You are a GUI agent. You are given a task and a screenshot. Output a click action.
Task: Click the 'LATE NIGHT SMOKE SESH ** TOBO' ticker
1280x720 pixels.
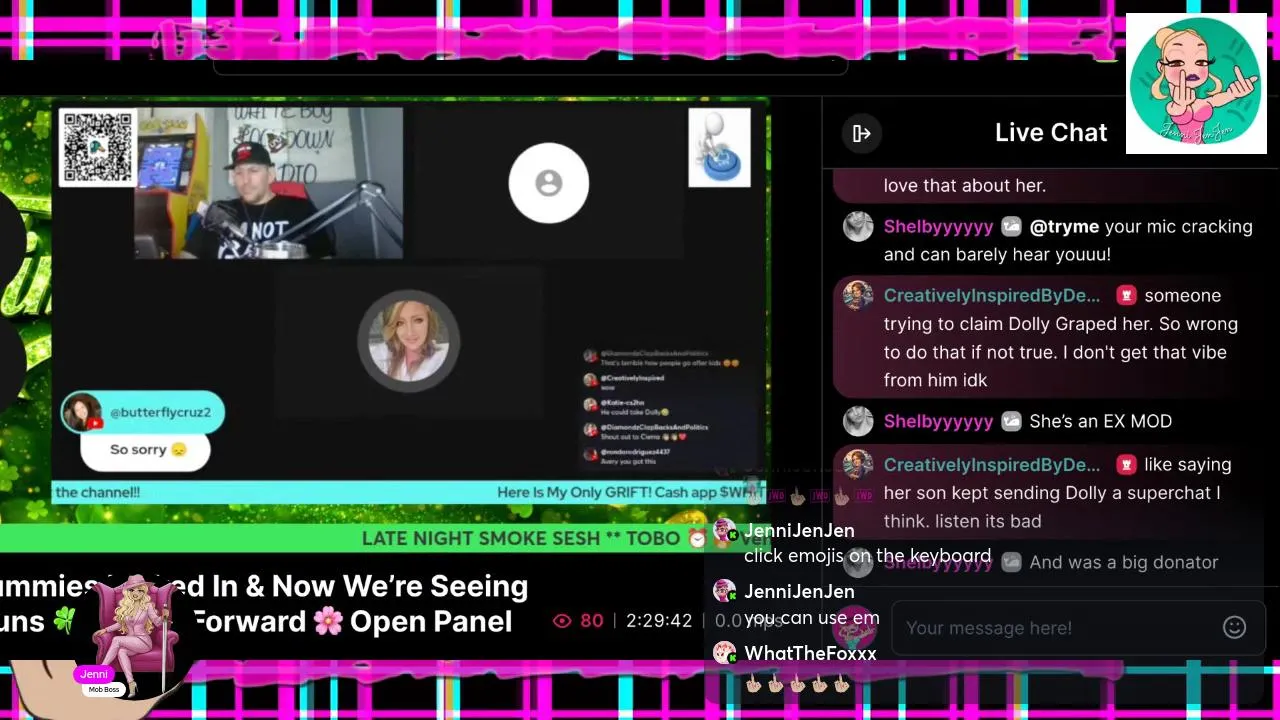pyautogui.click(x=521, y=538)
